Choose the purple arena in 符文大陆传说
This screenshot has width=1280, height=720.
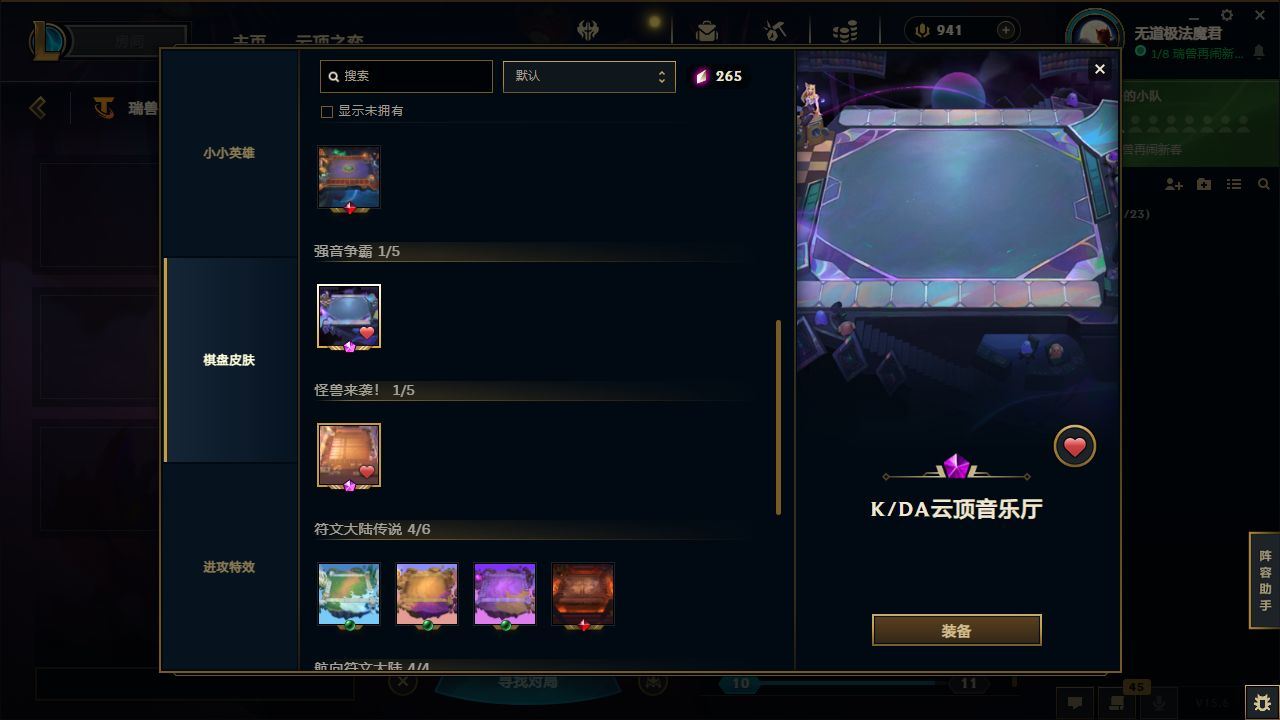505,594
